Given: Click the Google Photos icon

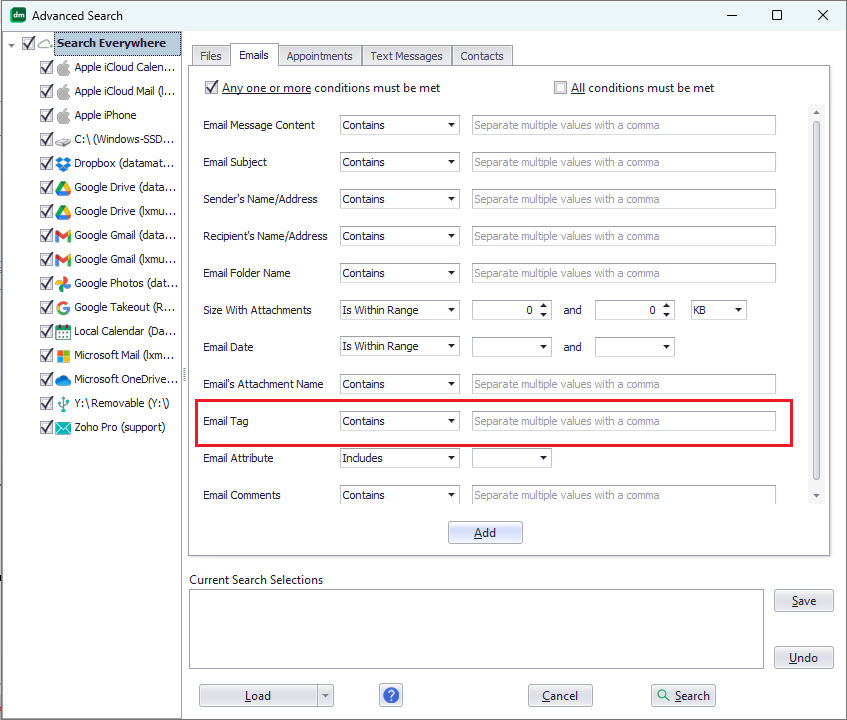Looking at the screenshot, I should (60, 283).
